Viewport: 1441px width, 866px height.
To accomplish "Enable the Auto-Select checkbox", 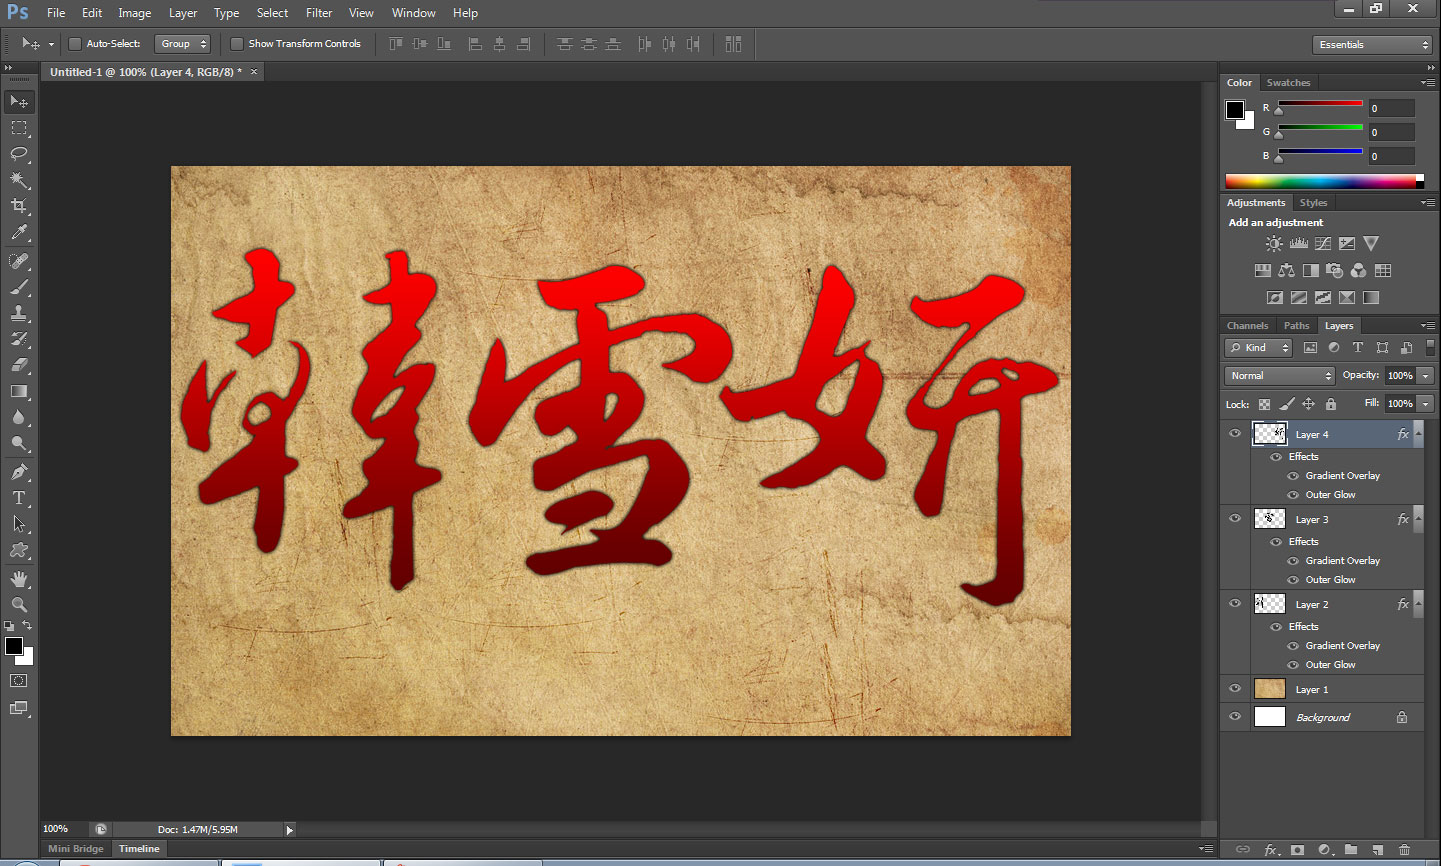I will (x=75, y=44).
